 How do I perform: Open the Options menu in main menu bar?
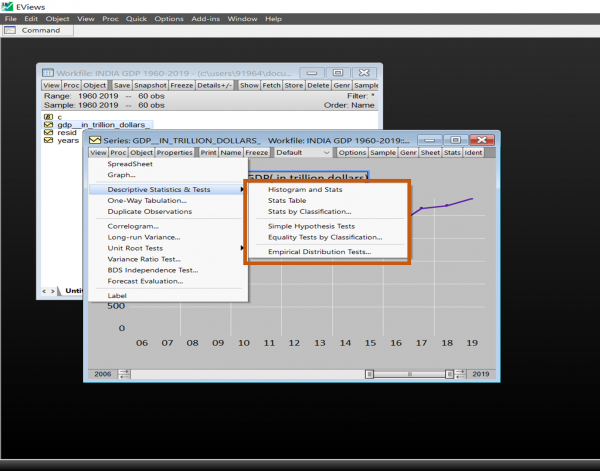(x=169, y=19)
